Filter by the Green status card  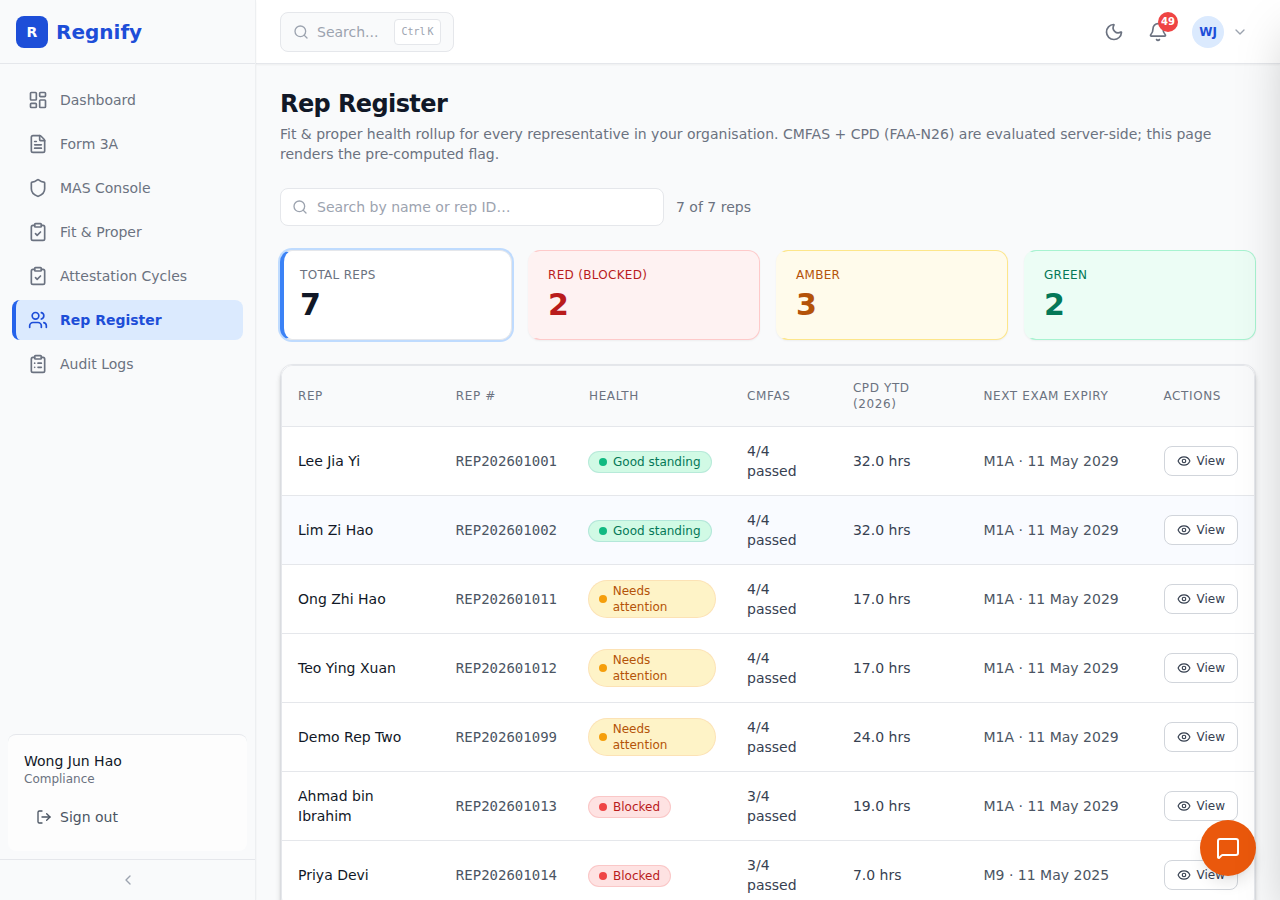pos(1140,295)
